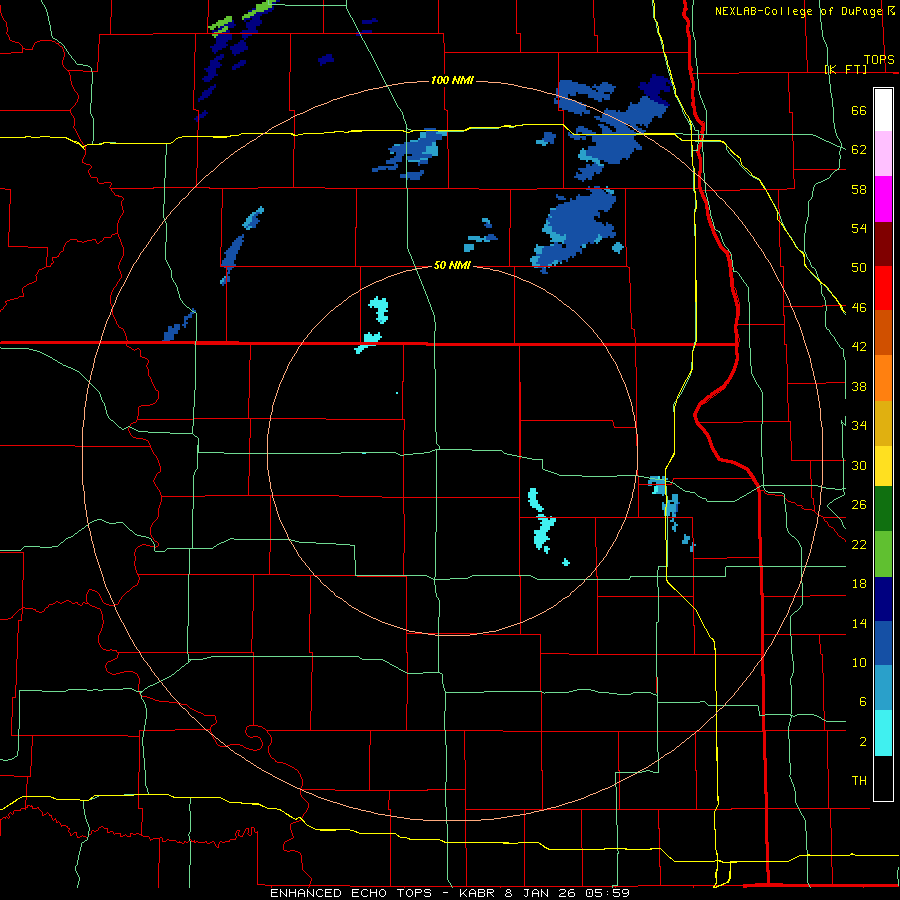Click the 54 scale value
This screenshot has height=900, width=900.
[859, 228]
